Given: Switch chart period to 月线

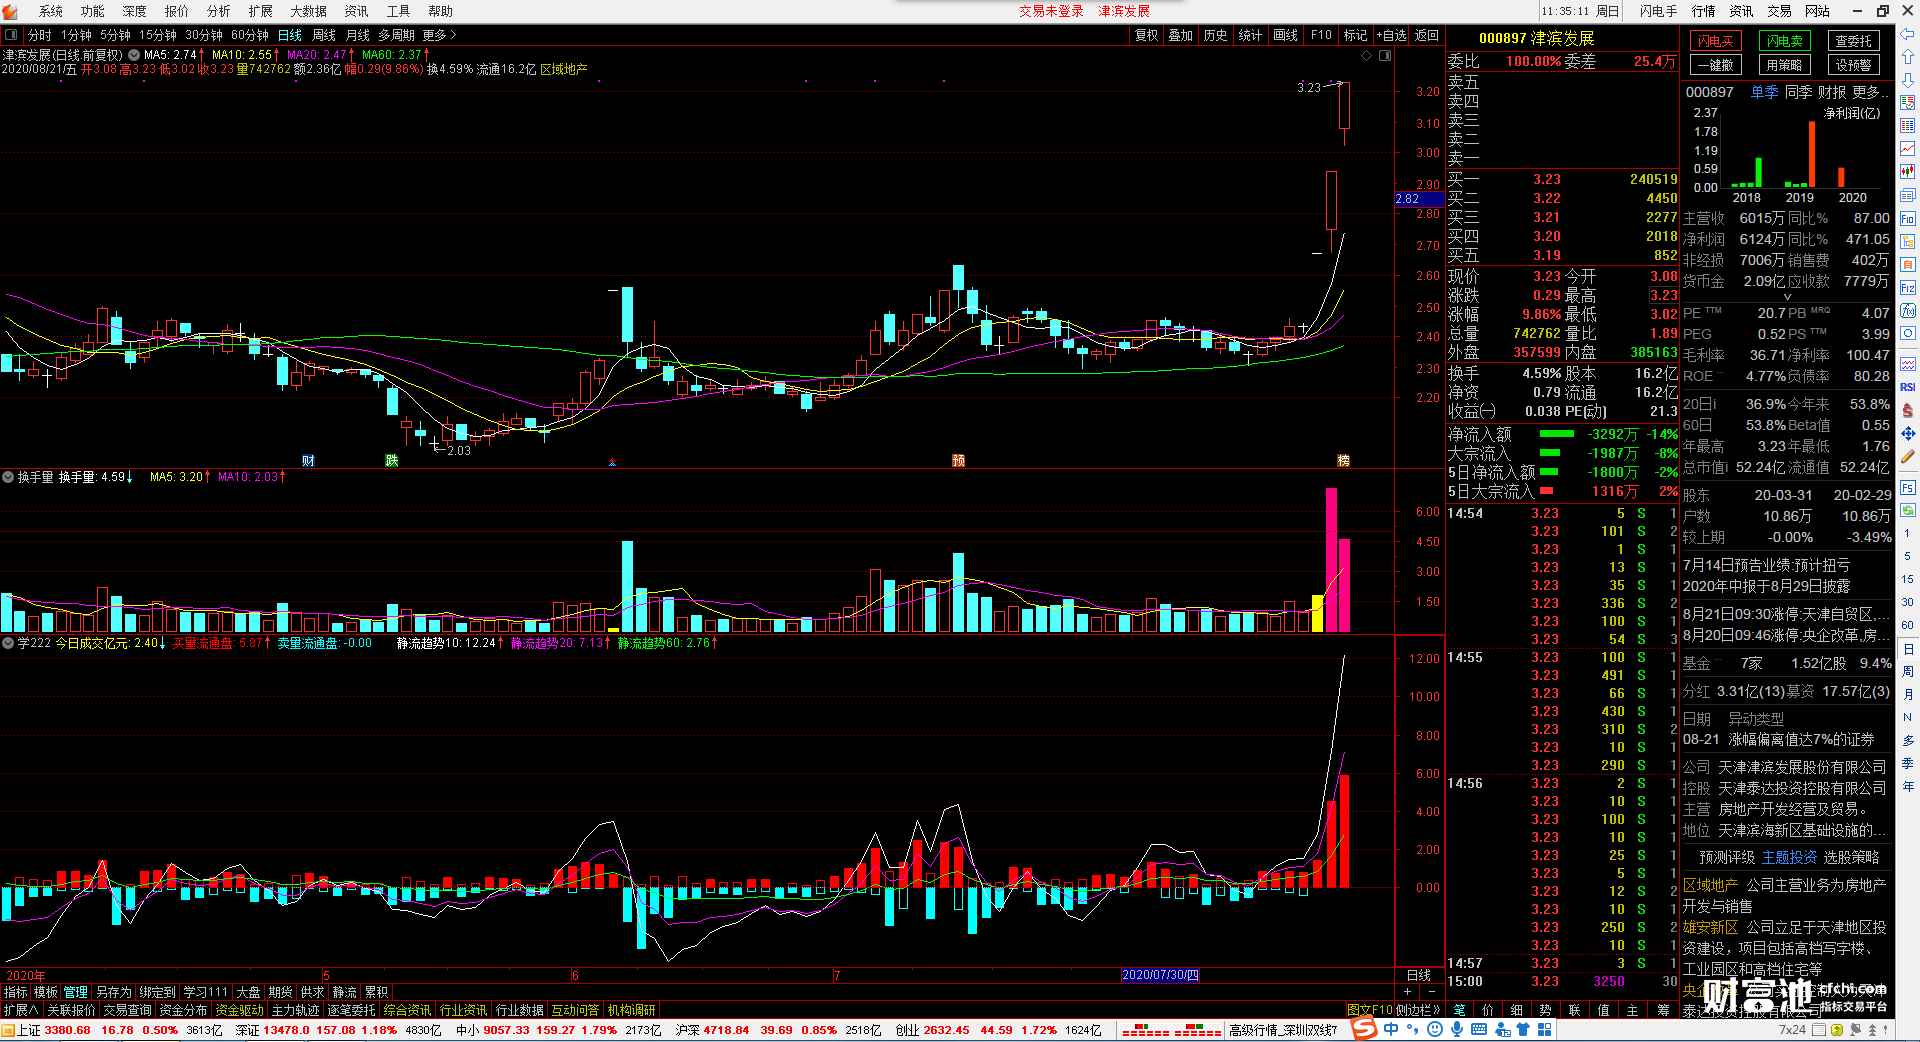Looking at the screenshot, I should [x=357, y=35].
